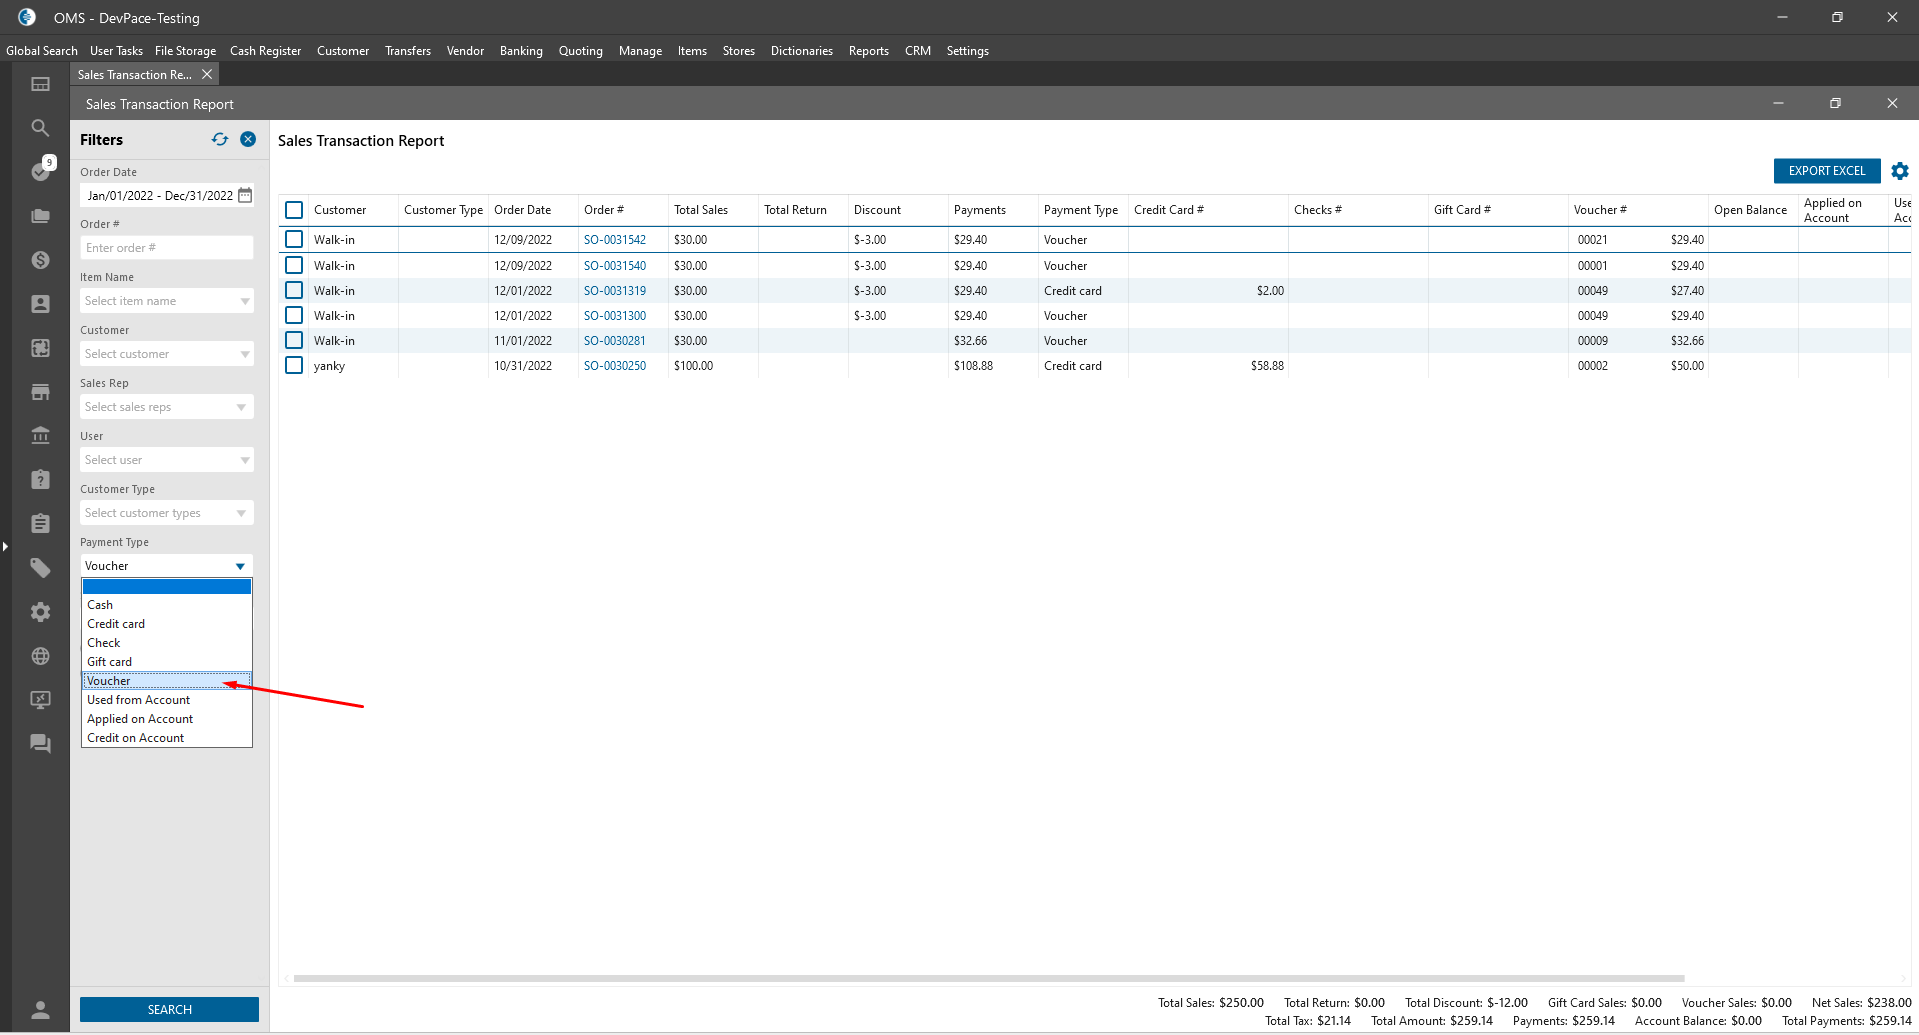The width and height of the screenshot is (1919, 1035).
Task: Open the report settings gear icon
Action: coord(1900,171)
